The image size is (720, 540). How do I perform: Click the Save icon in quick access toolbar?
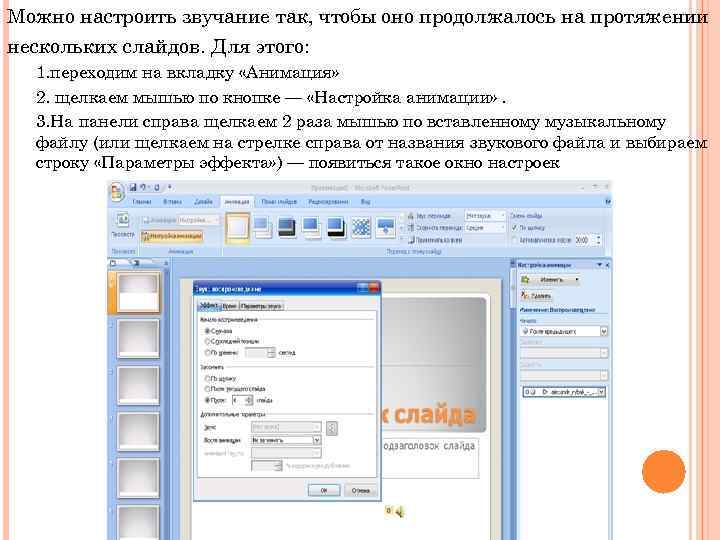pos(133,187)
